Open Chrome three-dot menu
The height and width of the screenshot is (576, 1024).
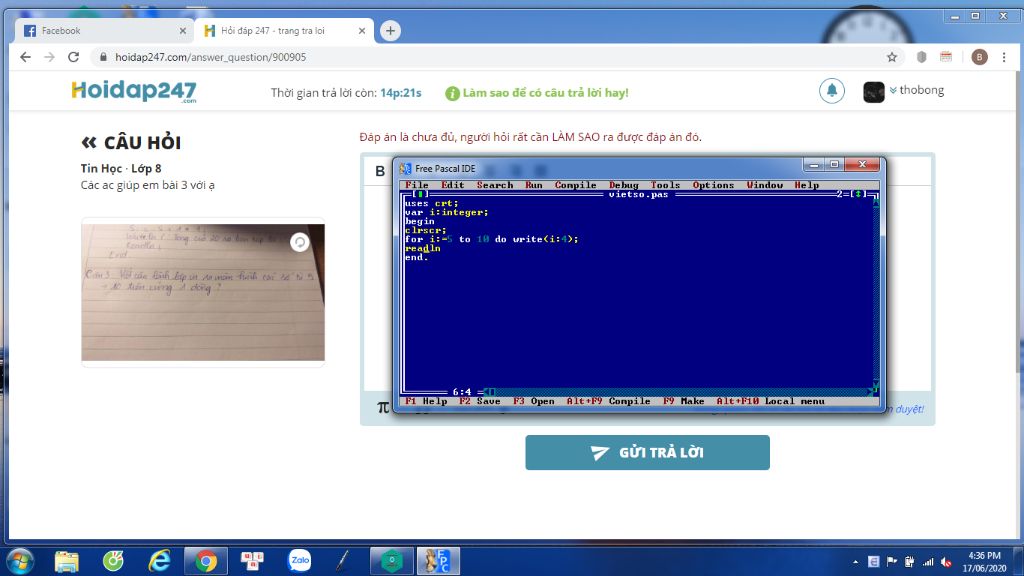1004,57
